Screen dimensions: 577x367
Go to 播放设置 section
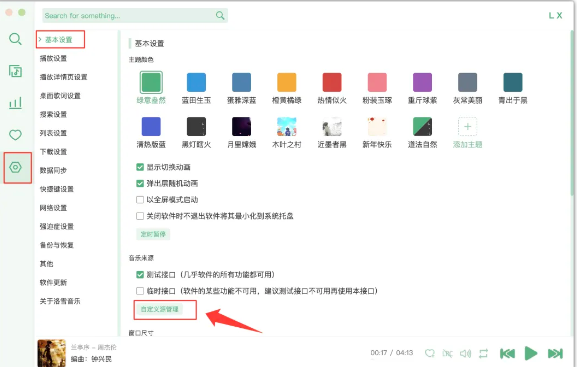[53, 58]
